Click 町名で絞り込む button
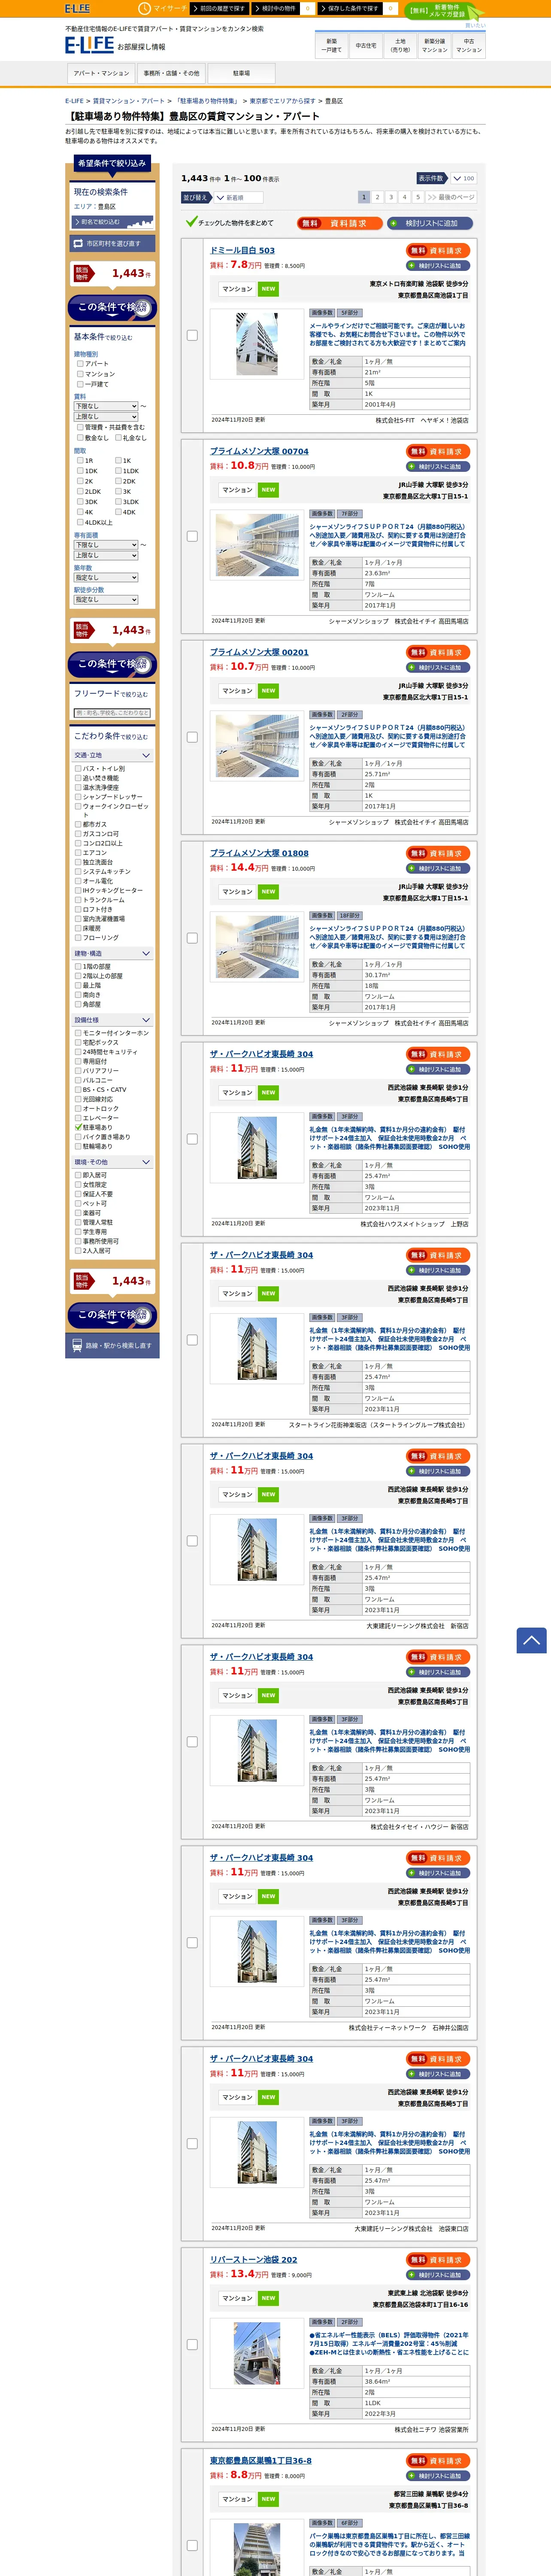The height and width of the screenshot is (2576, 551). 112,222
